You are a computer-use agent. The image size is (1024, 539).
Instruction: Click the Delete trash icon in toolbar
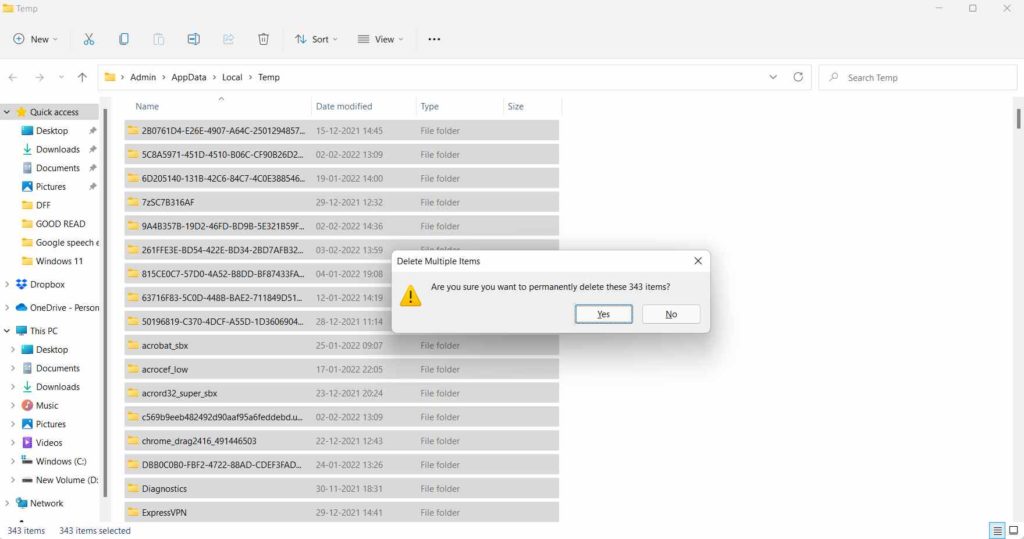click(x=263, y=39)
